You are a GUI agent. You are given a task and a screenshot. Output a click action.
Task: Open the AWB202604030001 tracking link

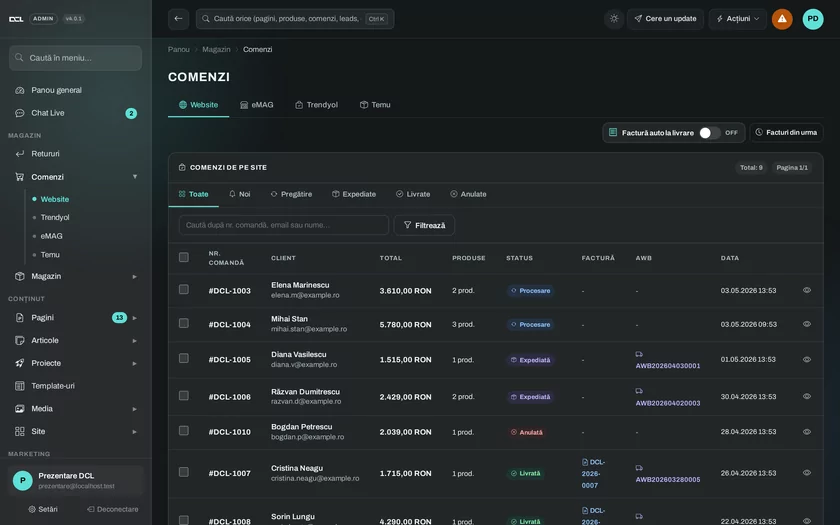(x=668, y=366)
